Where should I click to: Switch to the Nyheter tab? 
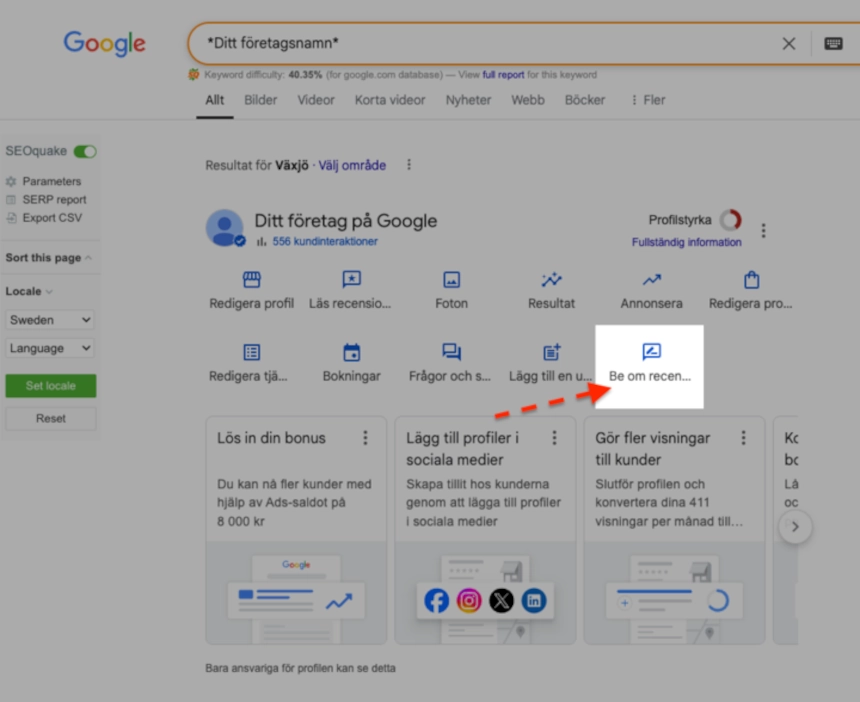click(x=468, y=100)
